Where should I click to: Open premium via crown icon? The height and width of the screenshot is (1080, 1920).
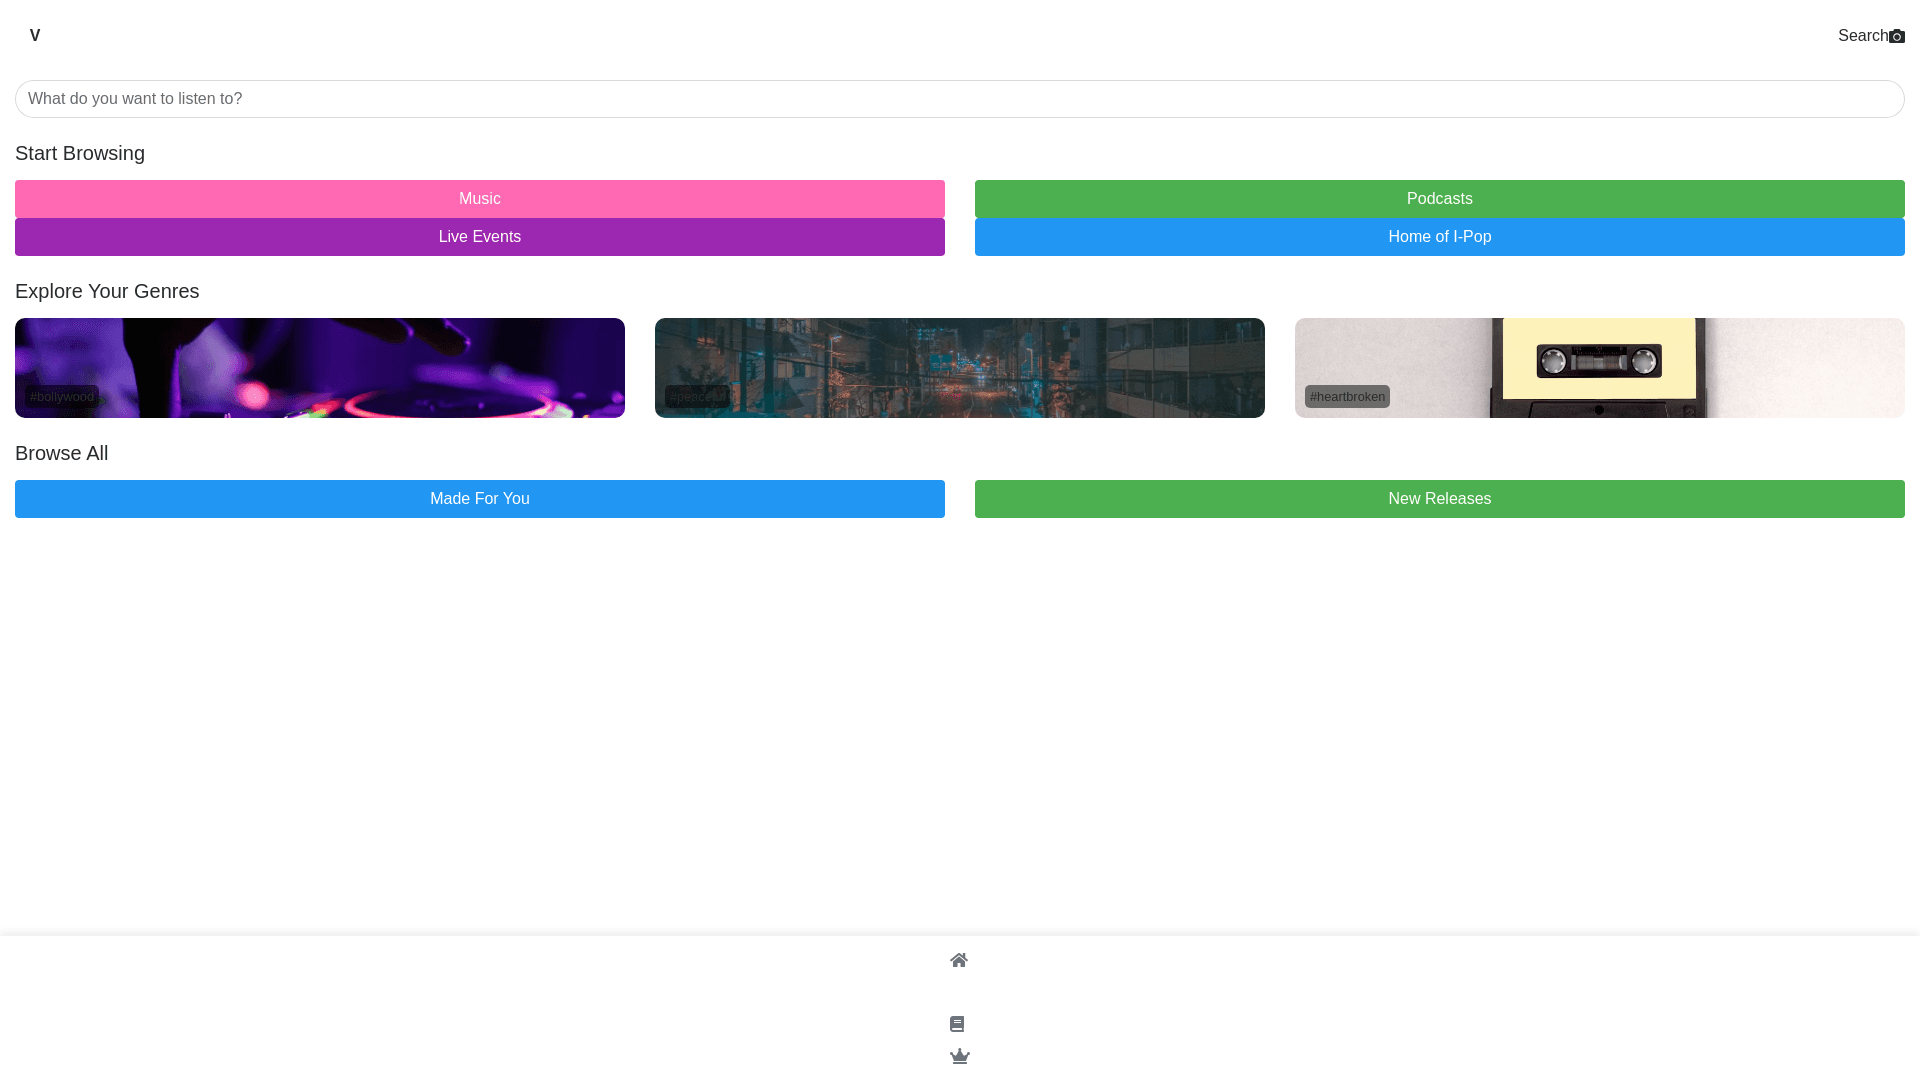(x=959, y=1056)
